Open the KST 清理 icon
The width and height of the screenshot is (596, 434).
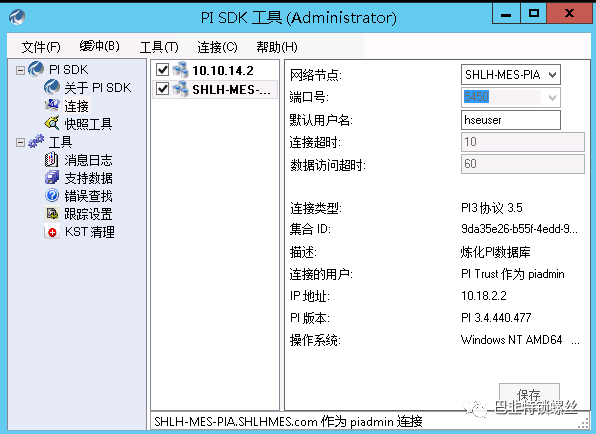(52, 231)
